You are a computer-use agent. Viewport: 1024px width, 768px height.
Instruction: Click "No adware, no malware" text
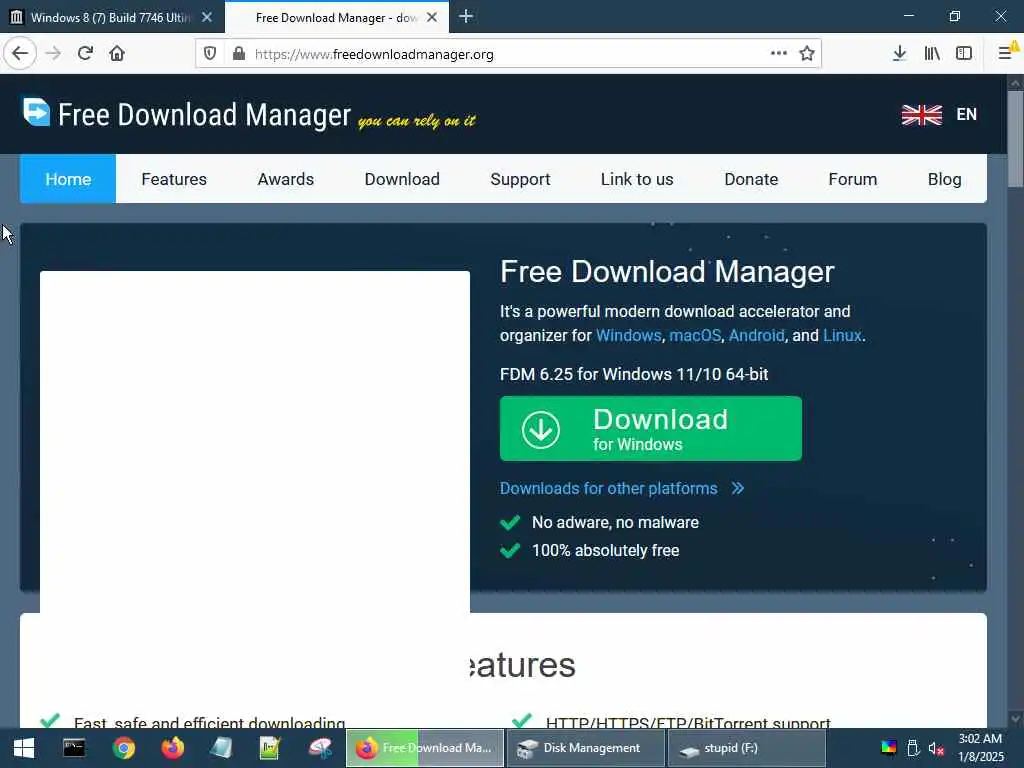[x=615, y=522]
